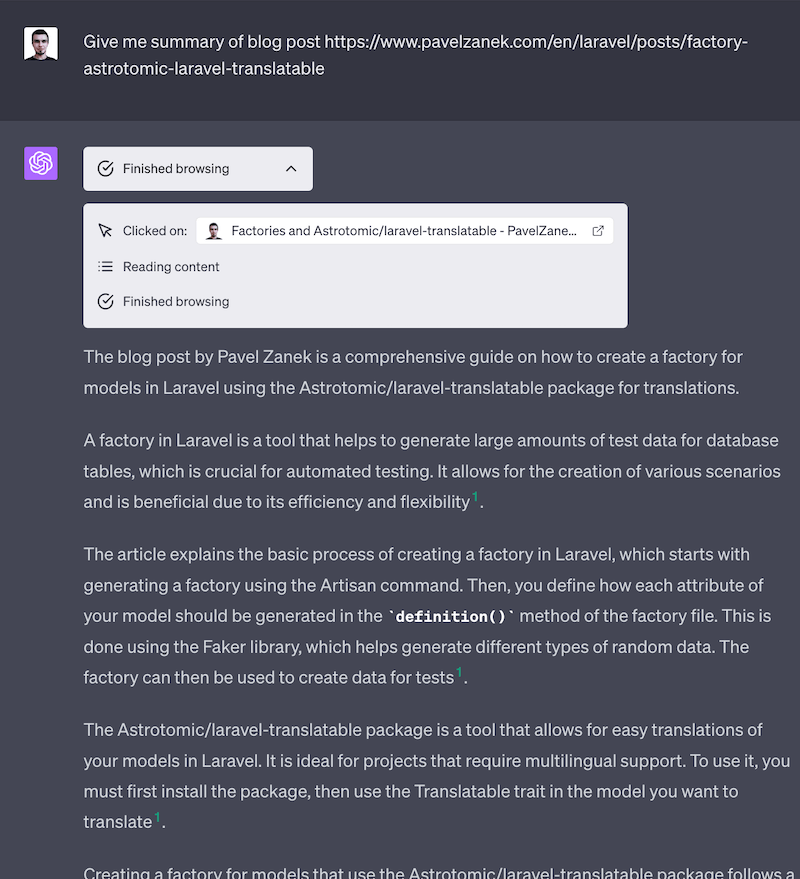Click the list icon beside Reading content
The image size is (800, 879).
coord(106,267)
